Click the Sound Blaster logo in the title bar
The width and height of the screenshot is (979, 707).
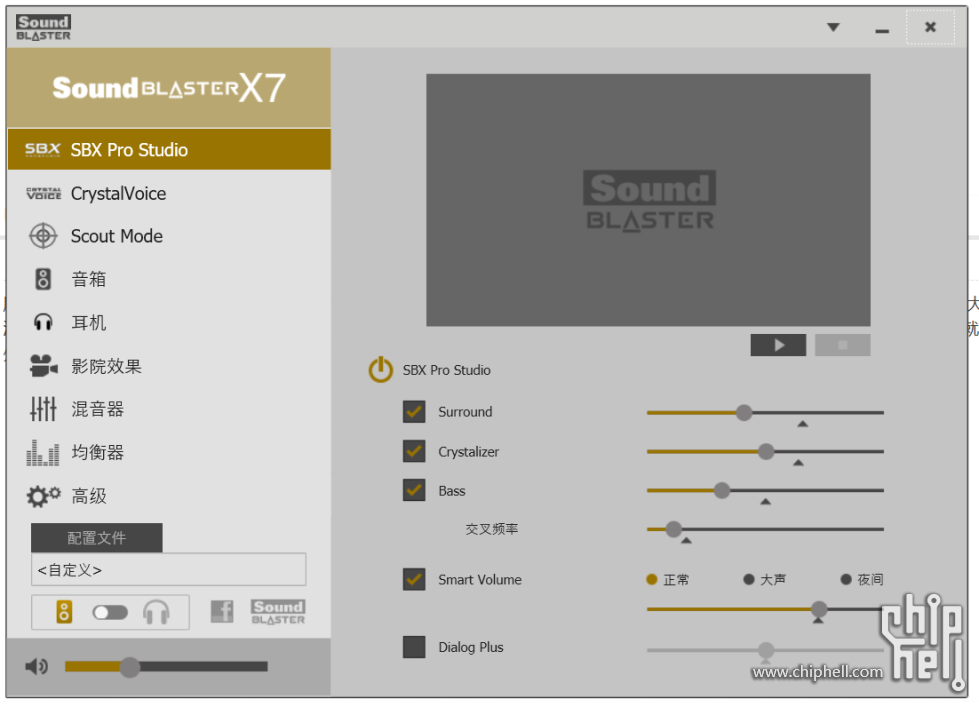[x=43, y=27]
